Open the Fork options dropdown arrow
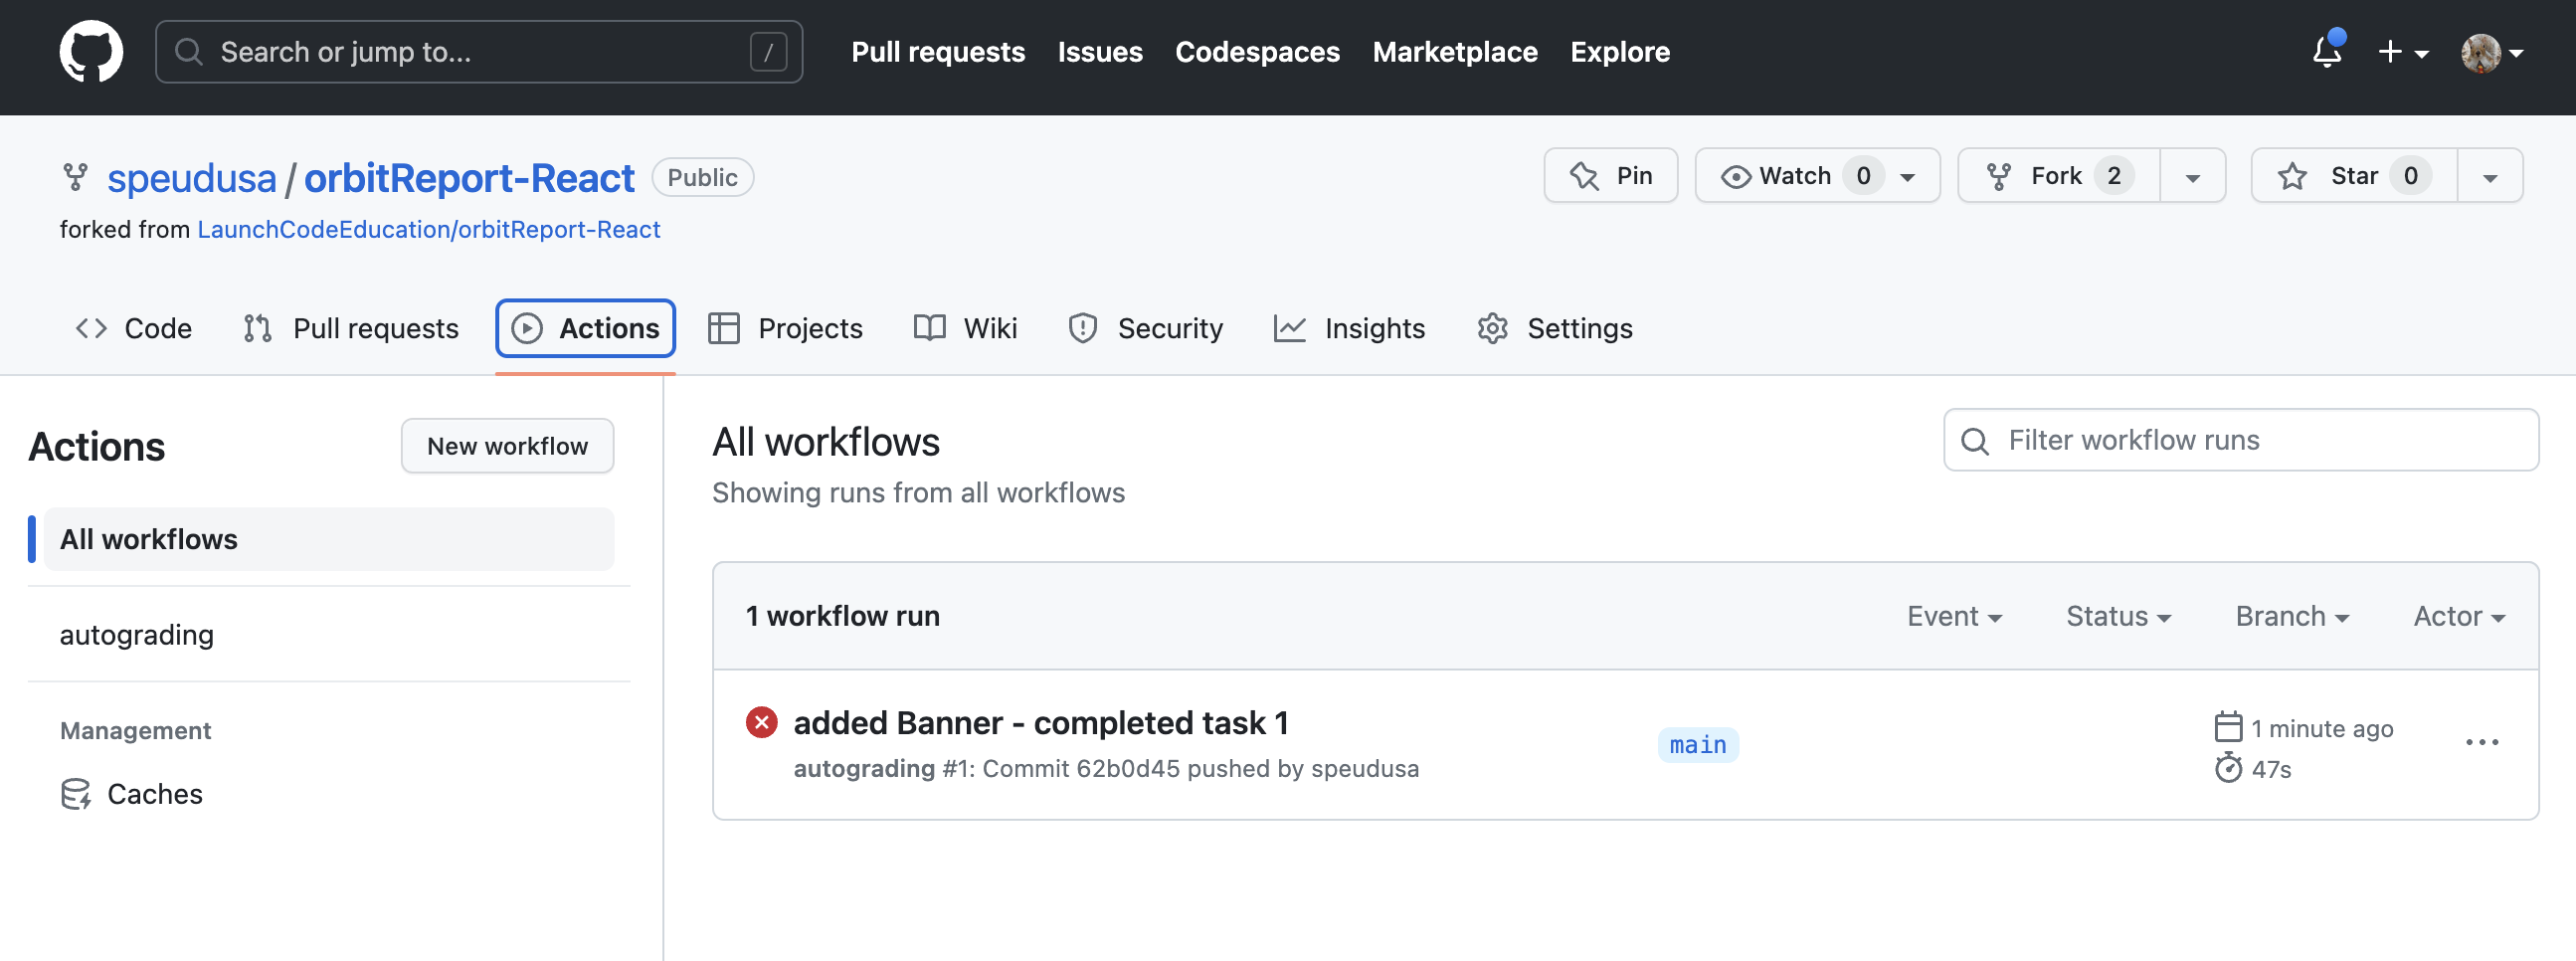 (2192, 177)
